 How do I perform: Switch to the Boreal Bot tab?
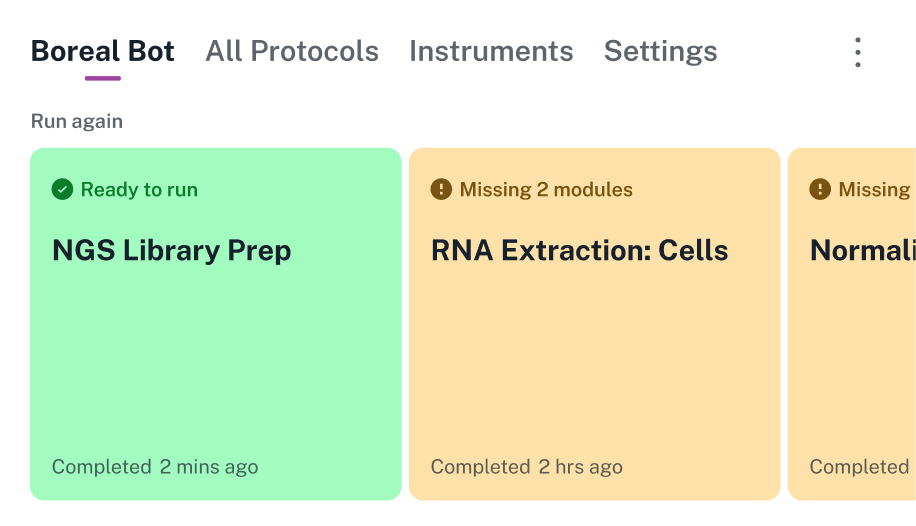103,52
